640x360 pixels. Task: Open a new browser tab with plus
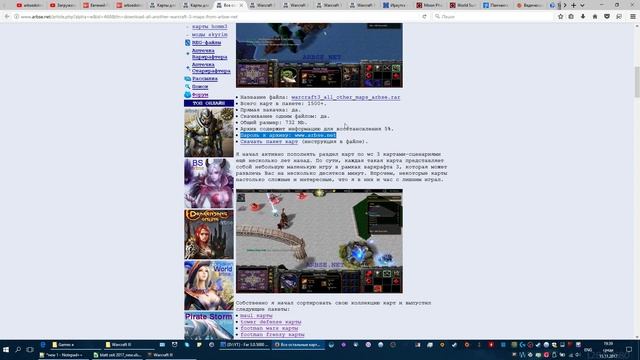[573, 5]
